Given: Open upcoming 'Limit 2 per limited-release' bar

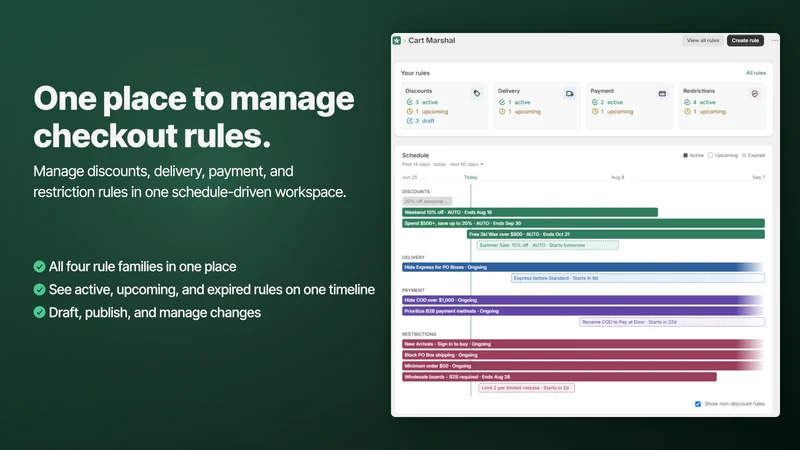Looking at the screenshot, I should pyautogui.click(x=527, y=388).
